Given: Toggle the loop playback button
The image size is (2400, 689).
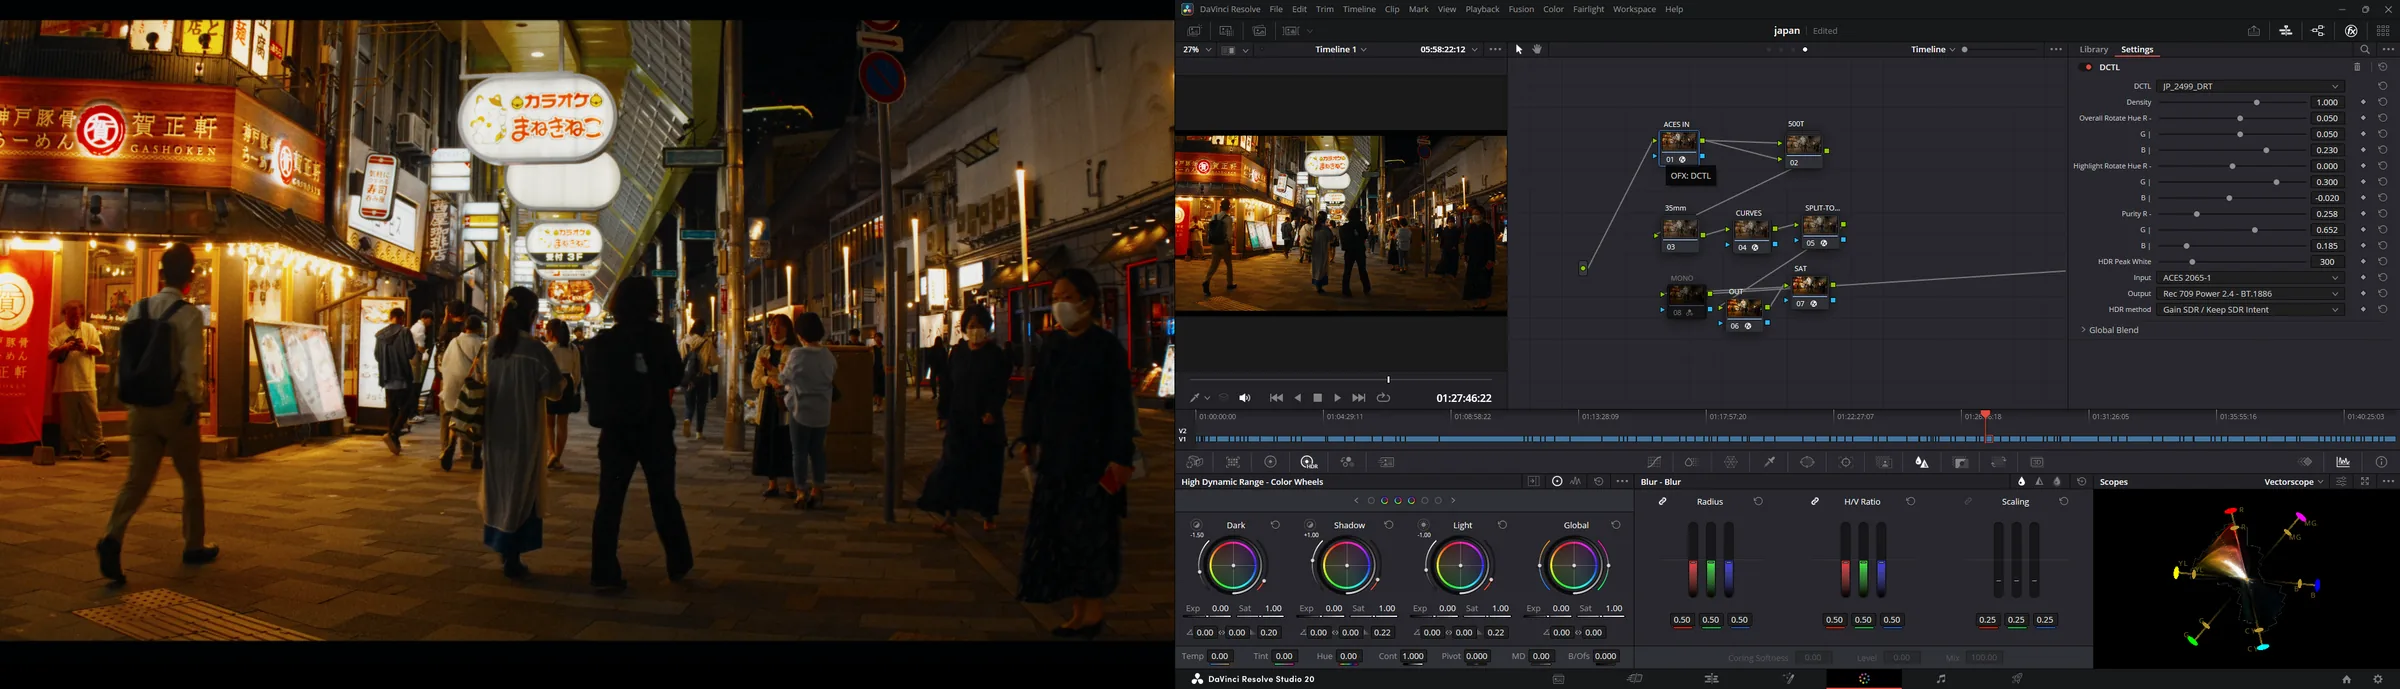Looking at the screenshot, I should (x=1383, y=398).
